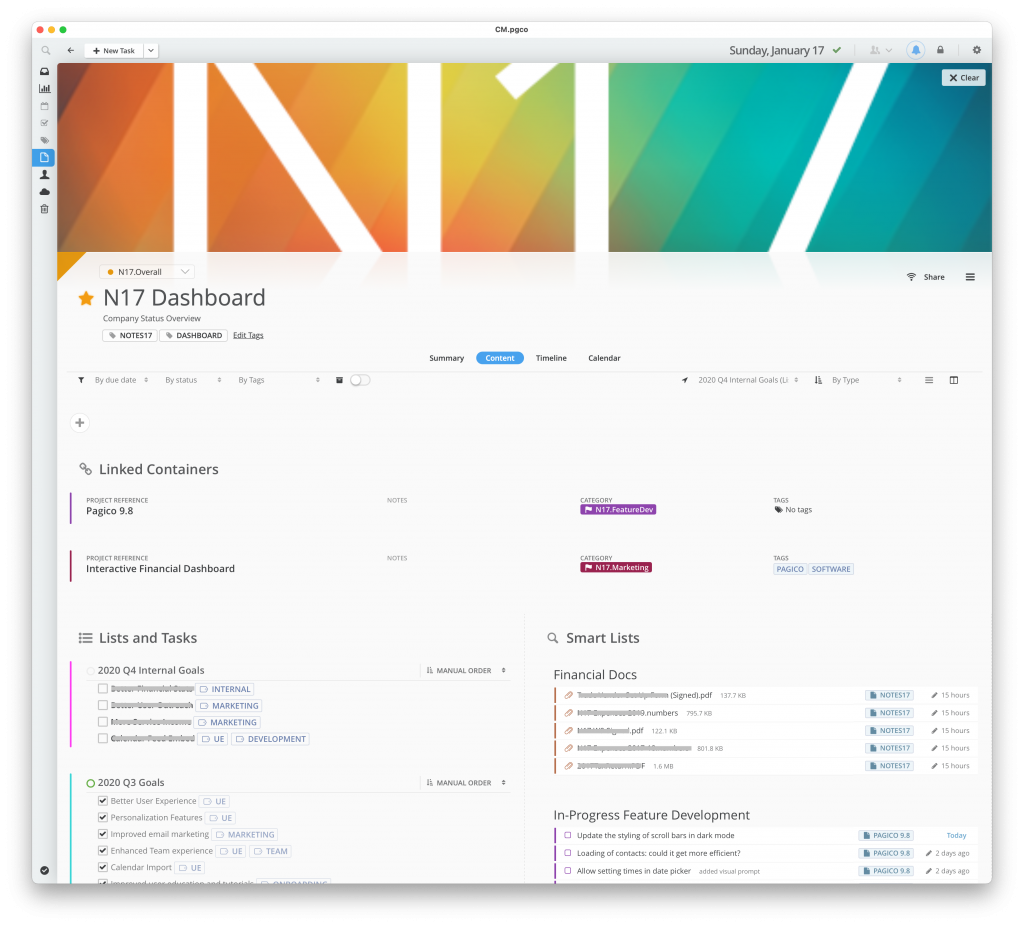Open the tasks checkmark icon in sidebar
The image size is (1024, 926).
pos(44,123)
